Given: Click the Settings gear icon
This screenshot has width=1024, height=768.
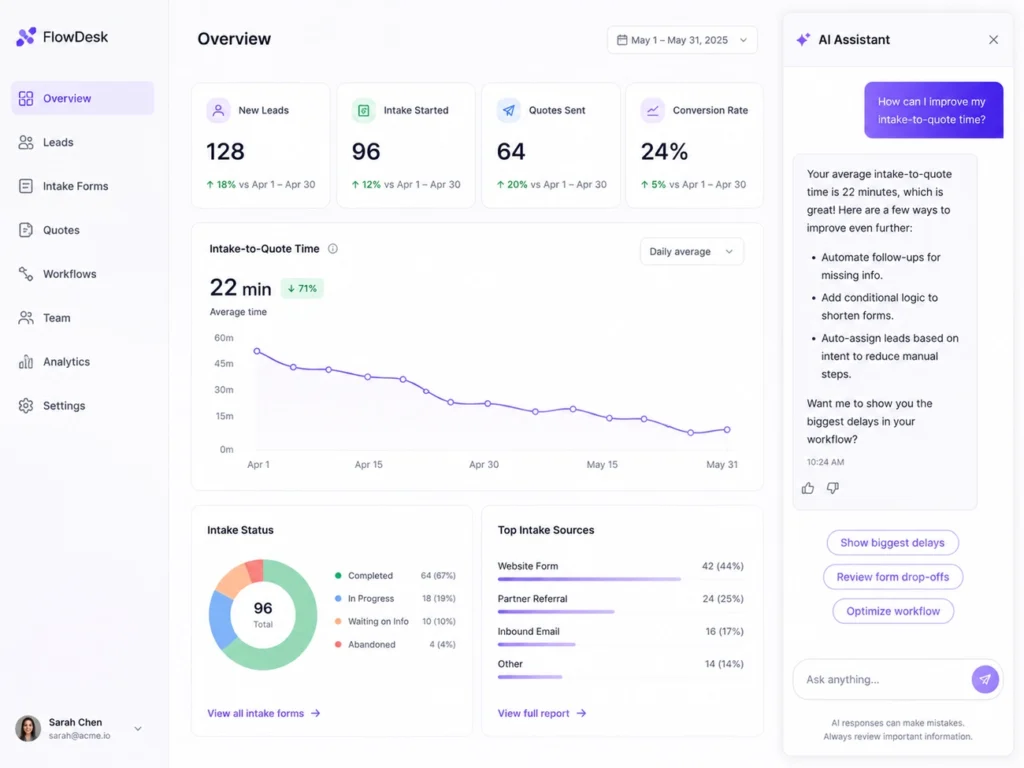Looking at the screenshot, I should pos(26,406).
